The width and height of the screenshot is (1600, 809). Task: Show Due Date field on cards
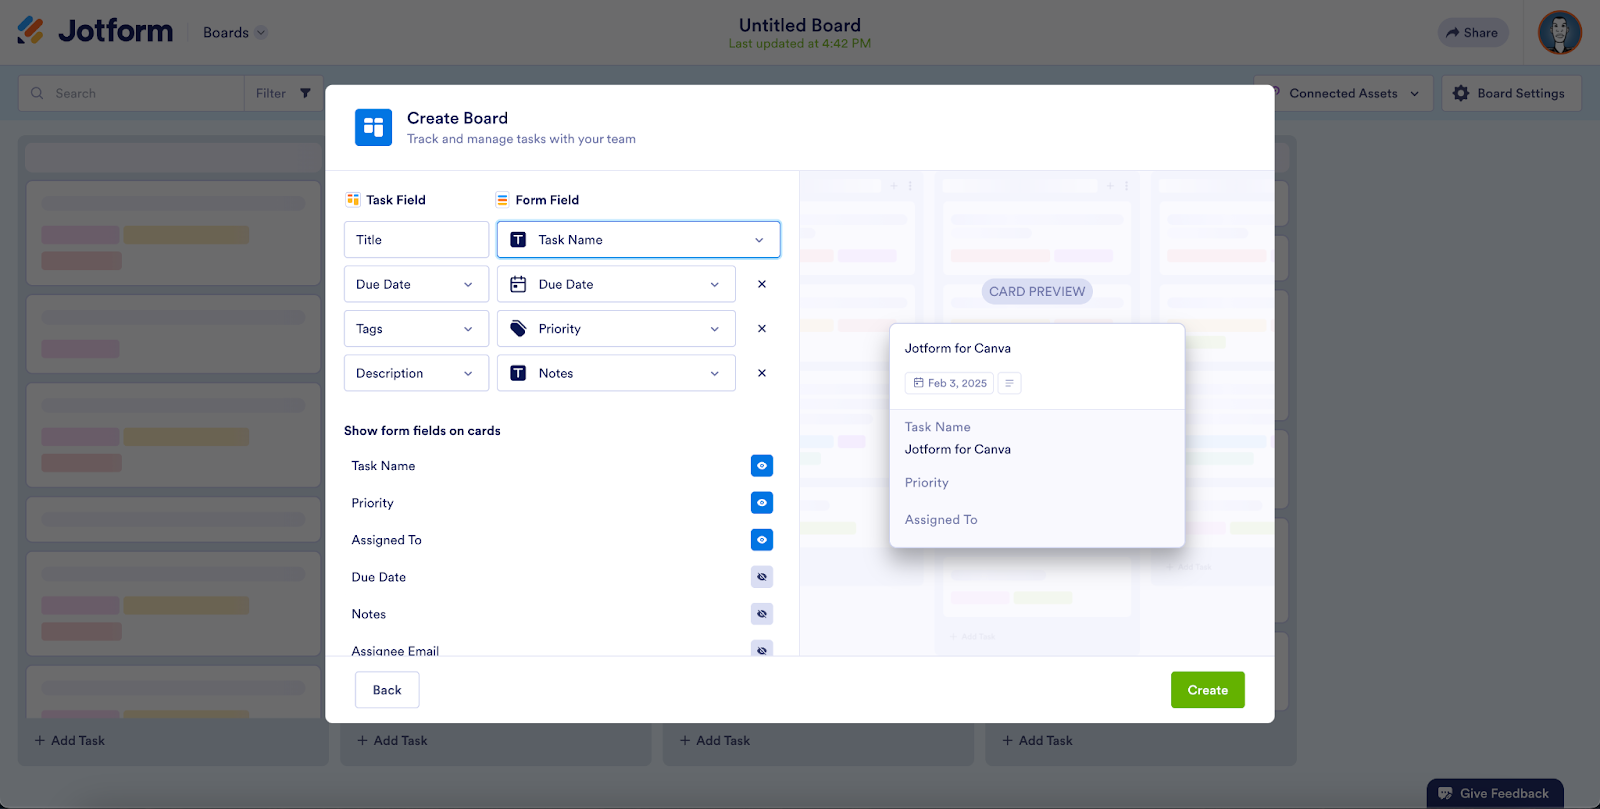(762, 577)
